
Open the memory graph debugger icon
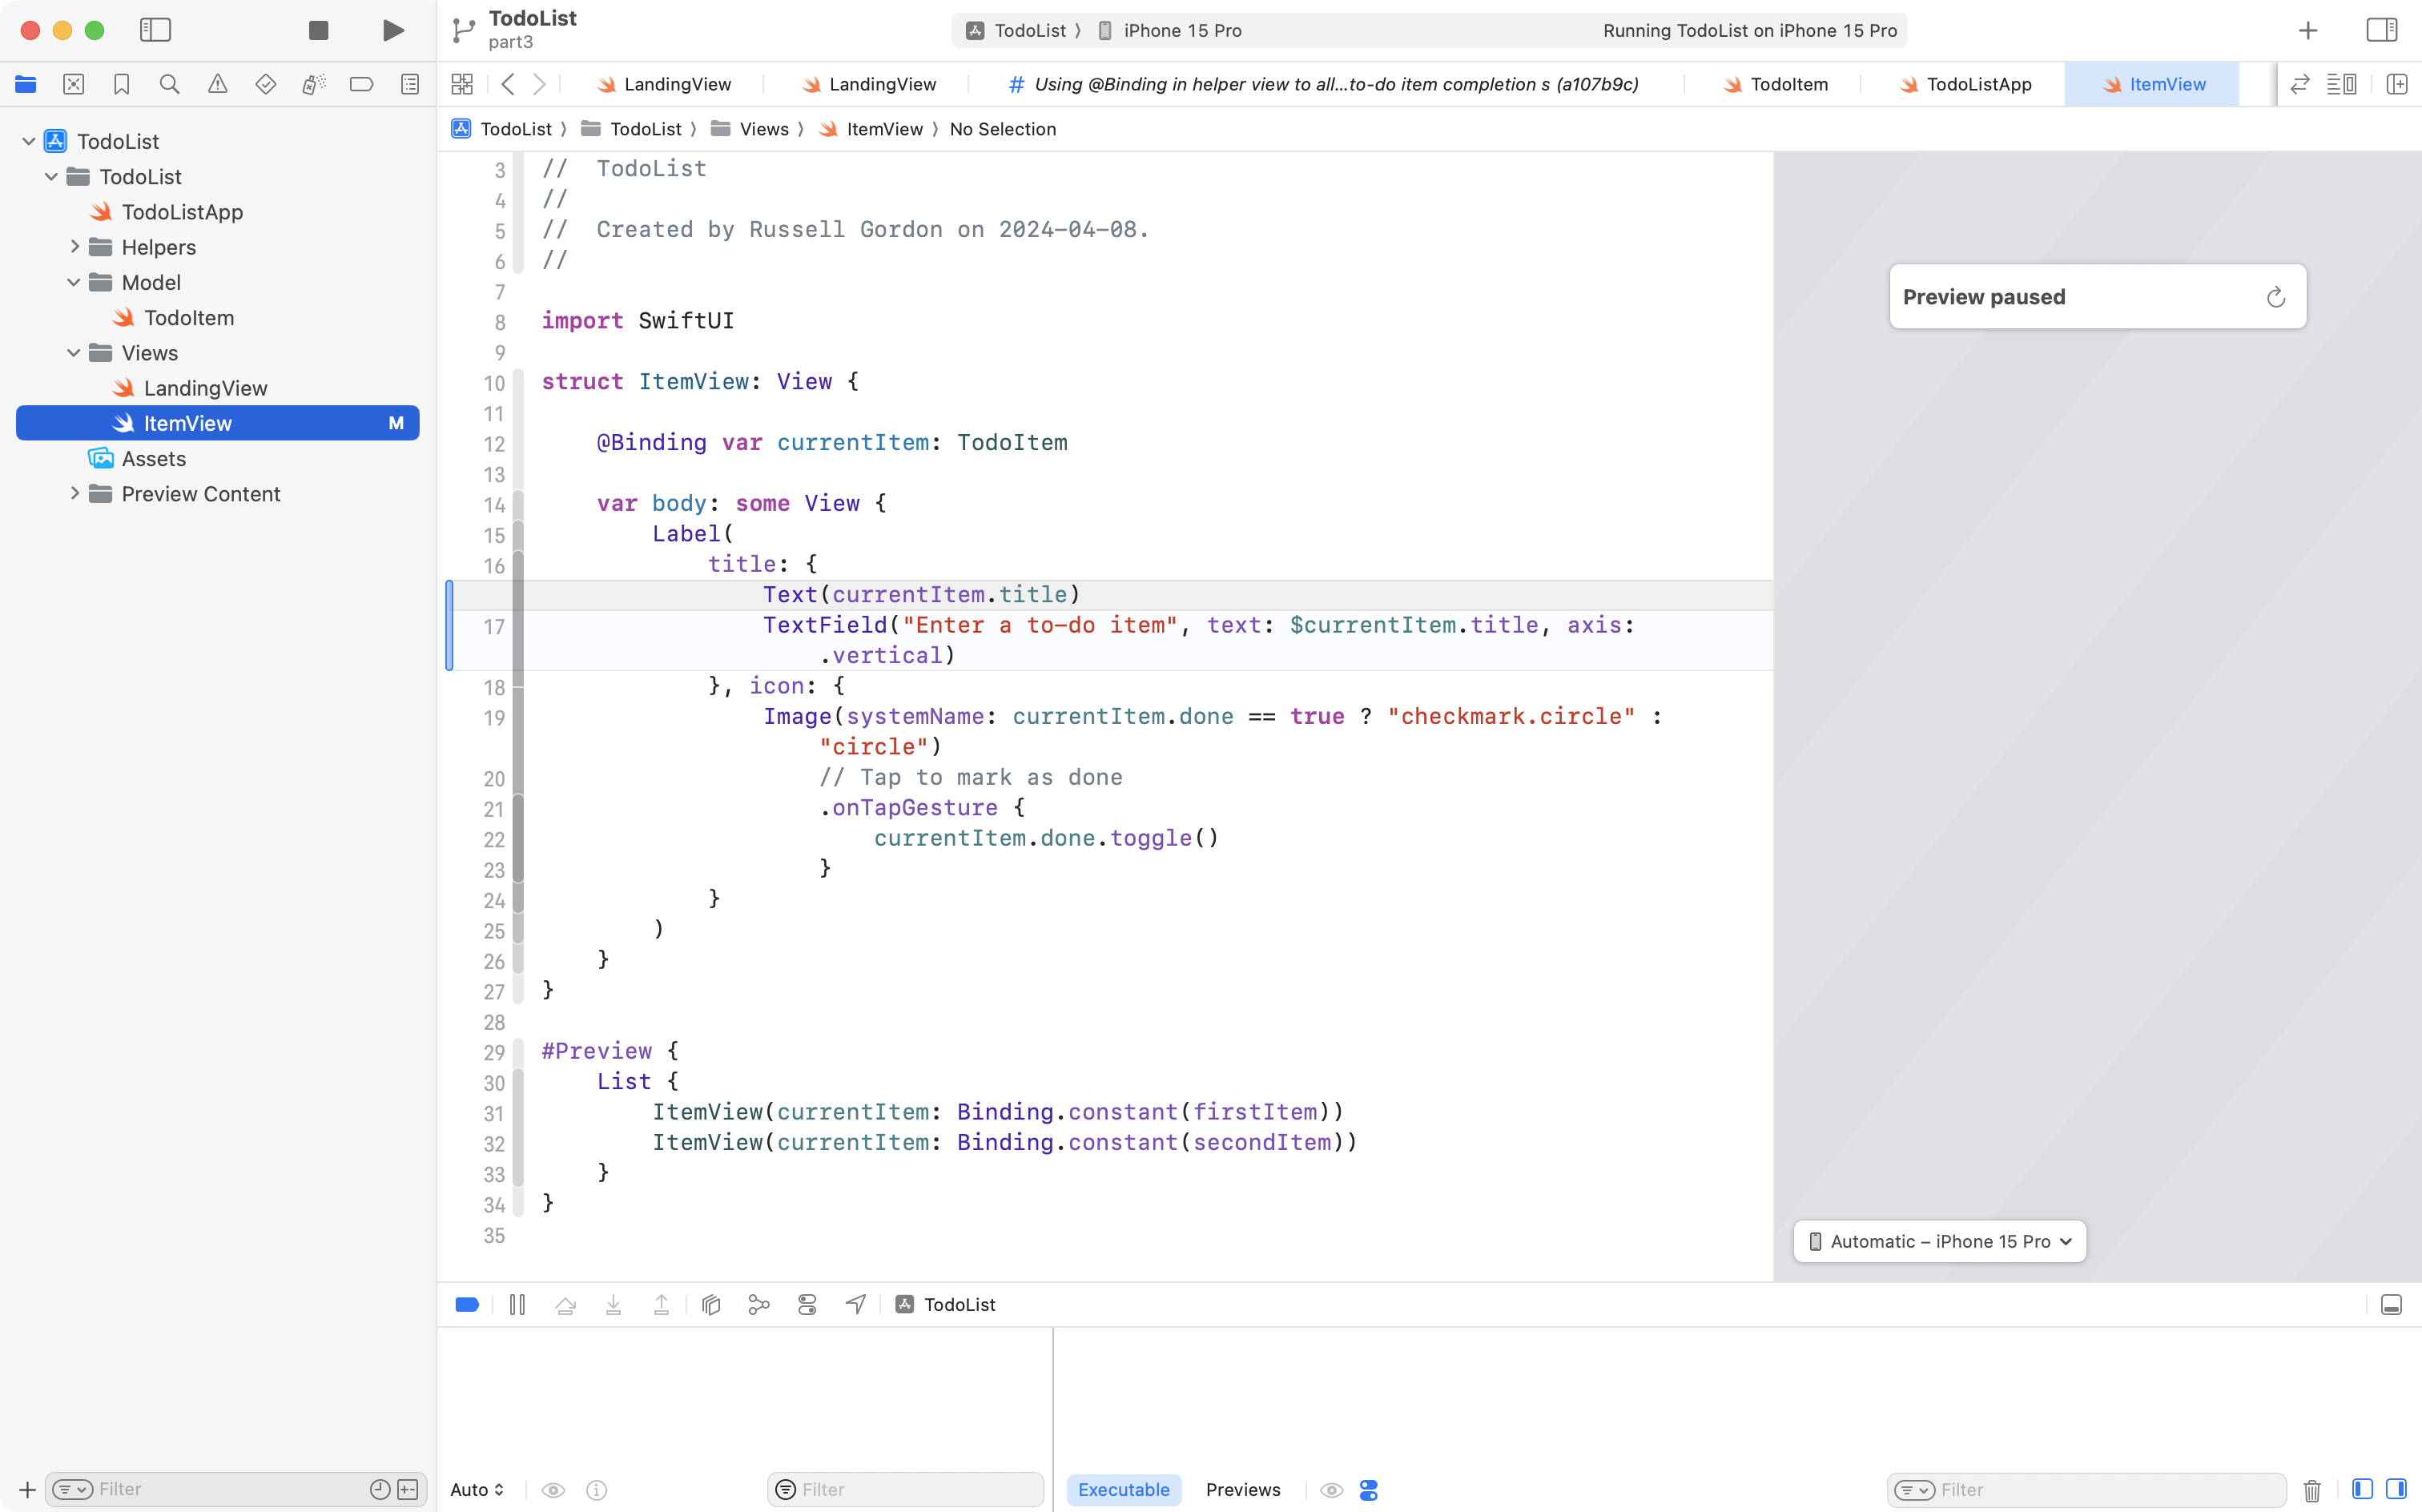(758, 1304)
